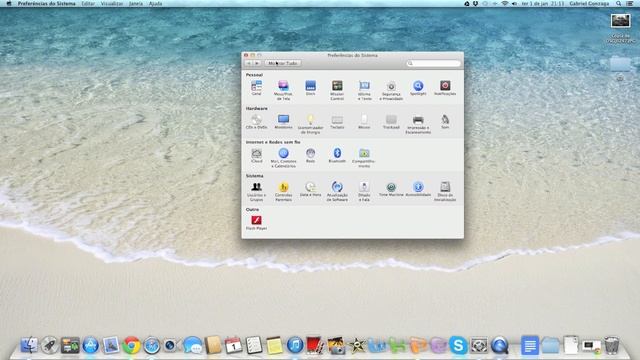This screenshot has height=360, width=640.
Task: Launch Google Chrome from the Dock
Action: pyautogui.click(x=131, y=345)
